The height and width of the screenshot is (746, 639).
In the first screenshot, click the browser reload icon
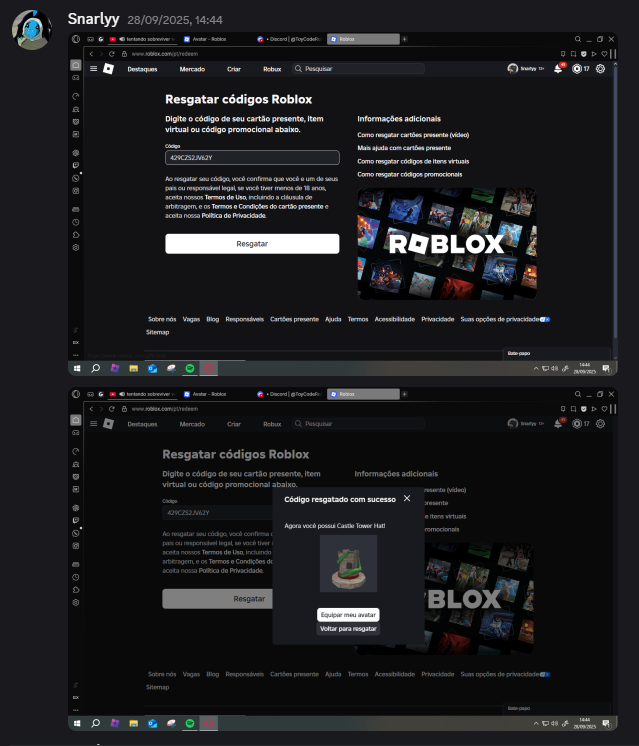click(112, 54)
